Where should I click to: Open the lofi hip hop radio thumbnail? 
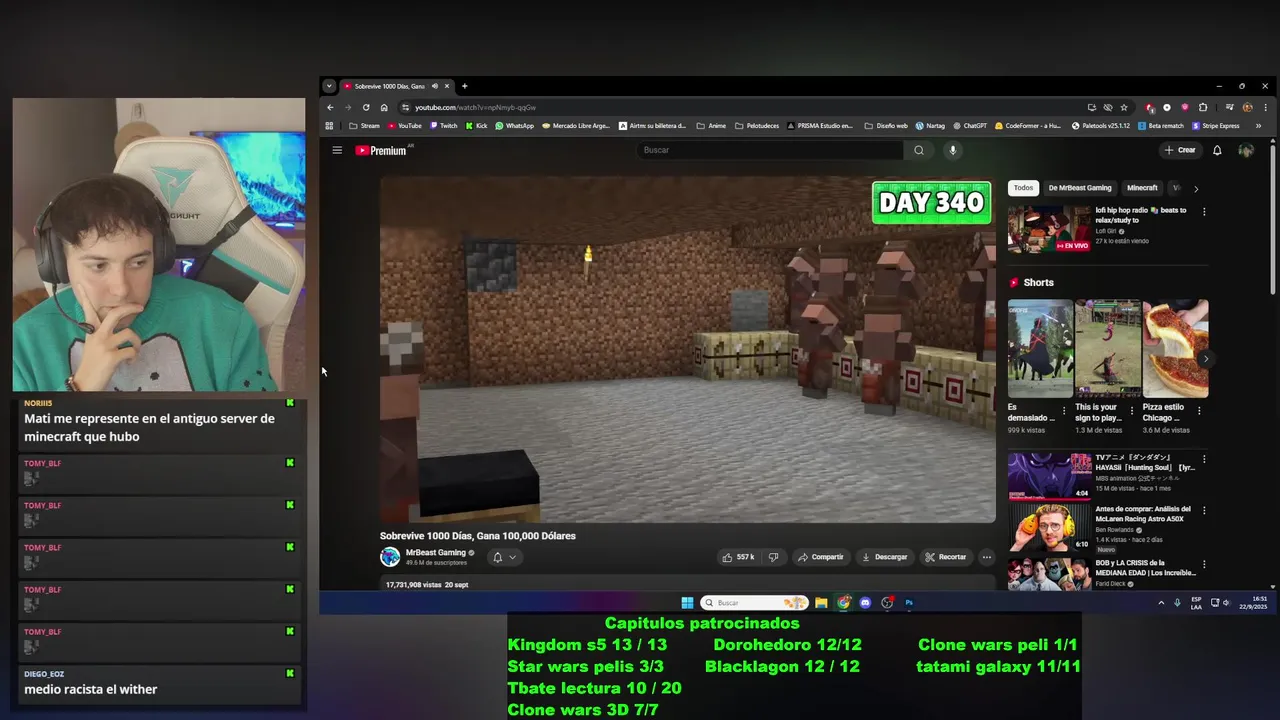[1049, 229]
